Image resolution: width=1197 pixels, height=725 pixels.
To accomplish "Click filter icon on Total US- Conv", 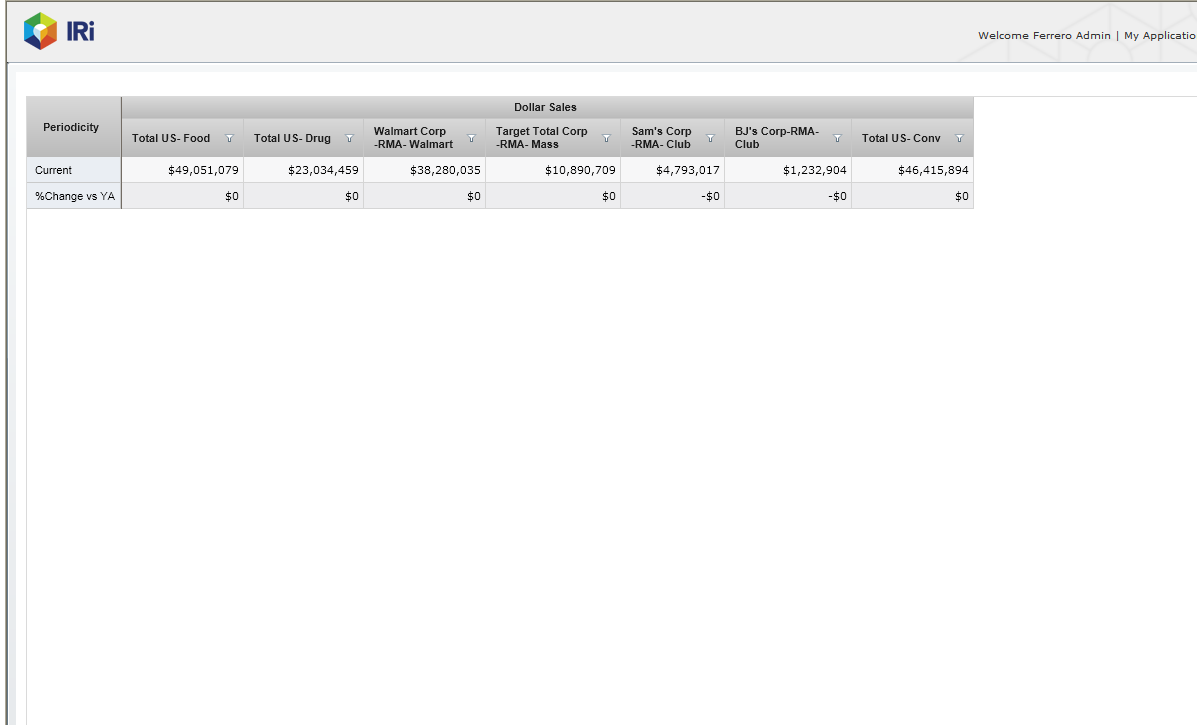I will pos(959,138).
